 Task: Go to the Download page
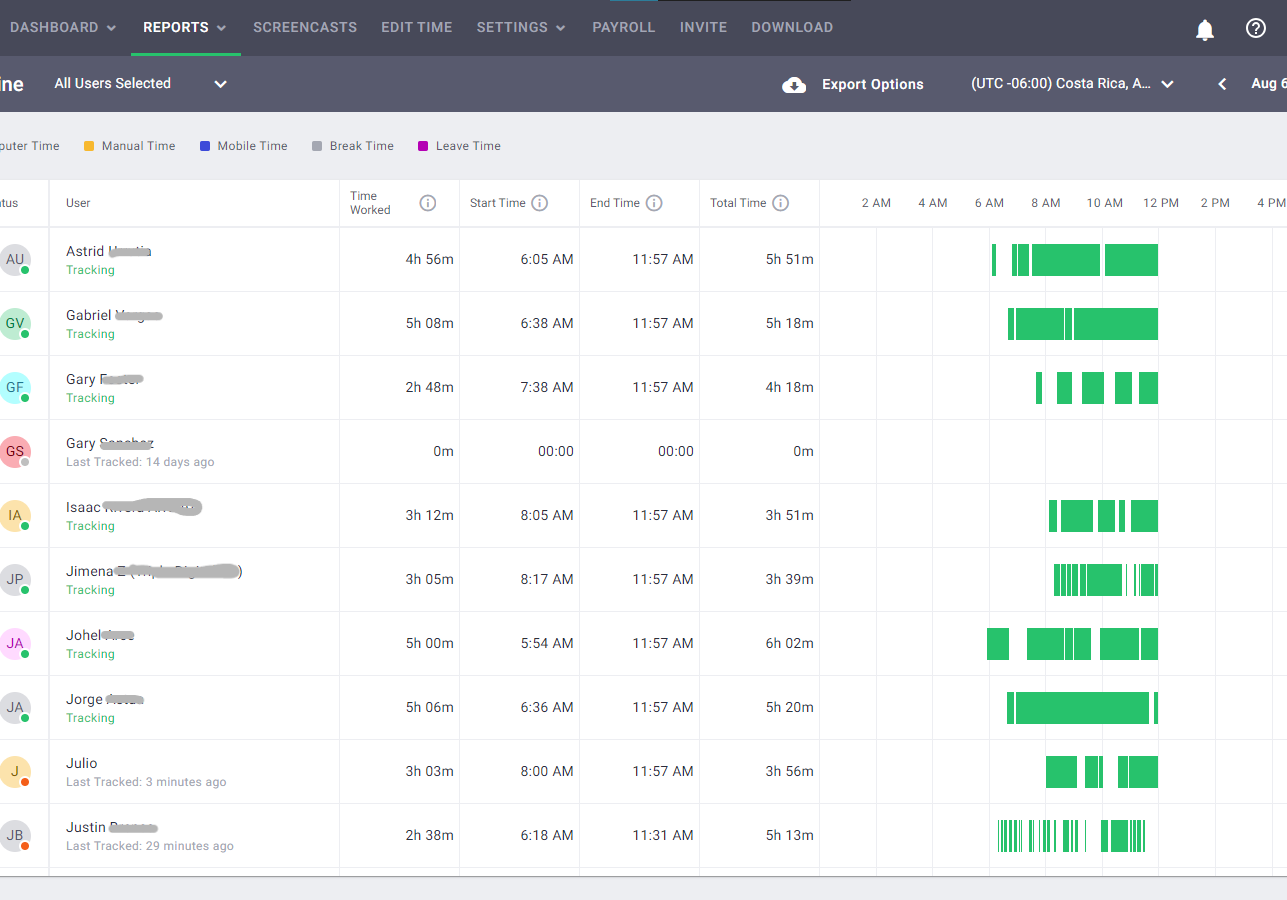pos(792,28)
